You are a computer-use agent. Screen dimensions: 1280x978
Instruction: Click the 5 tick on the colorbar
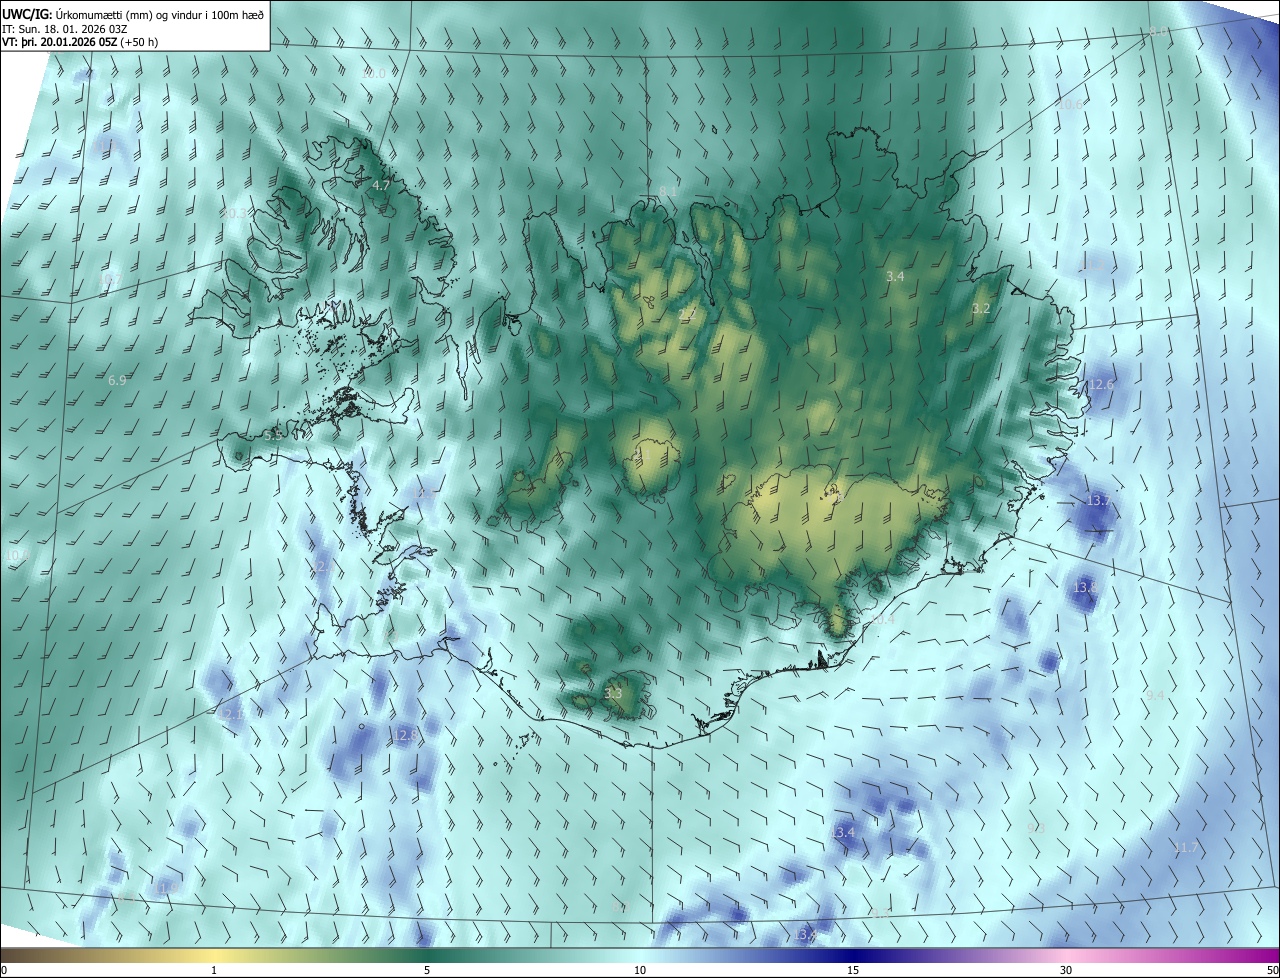click(427, 970)
